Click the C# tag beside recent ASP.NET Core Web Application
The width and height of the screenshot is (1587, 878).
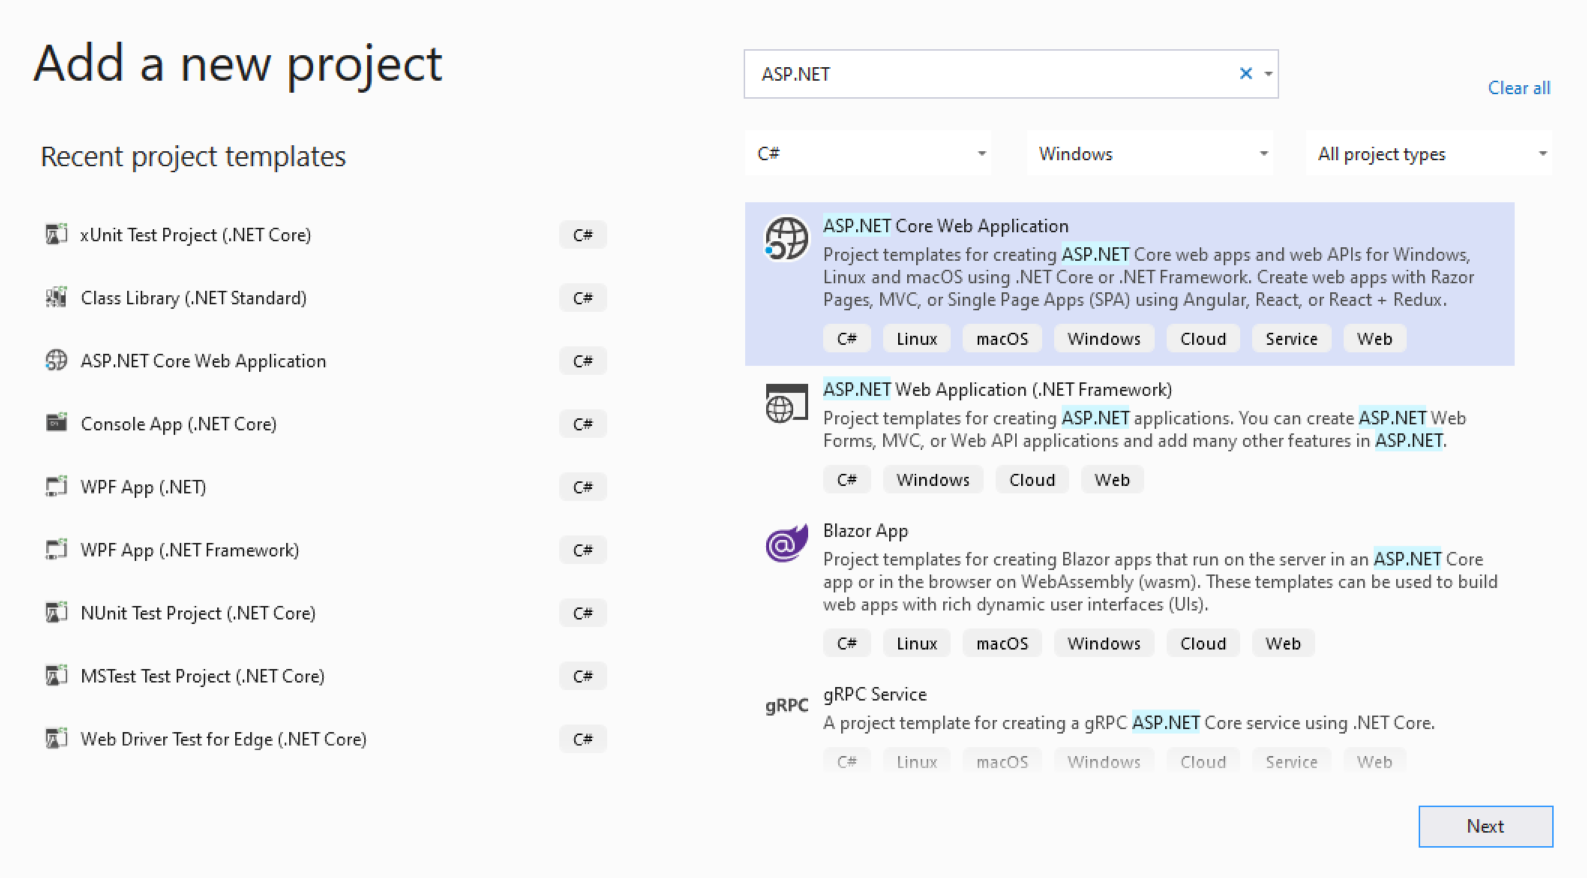click(583, 361)
